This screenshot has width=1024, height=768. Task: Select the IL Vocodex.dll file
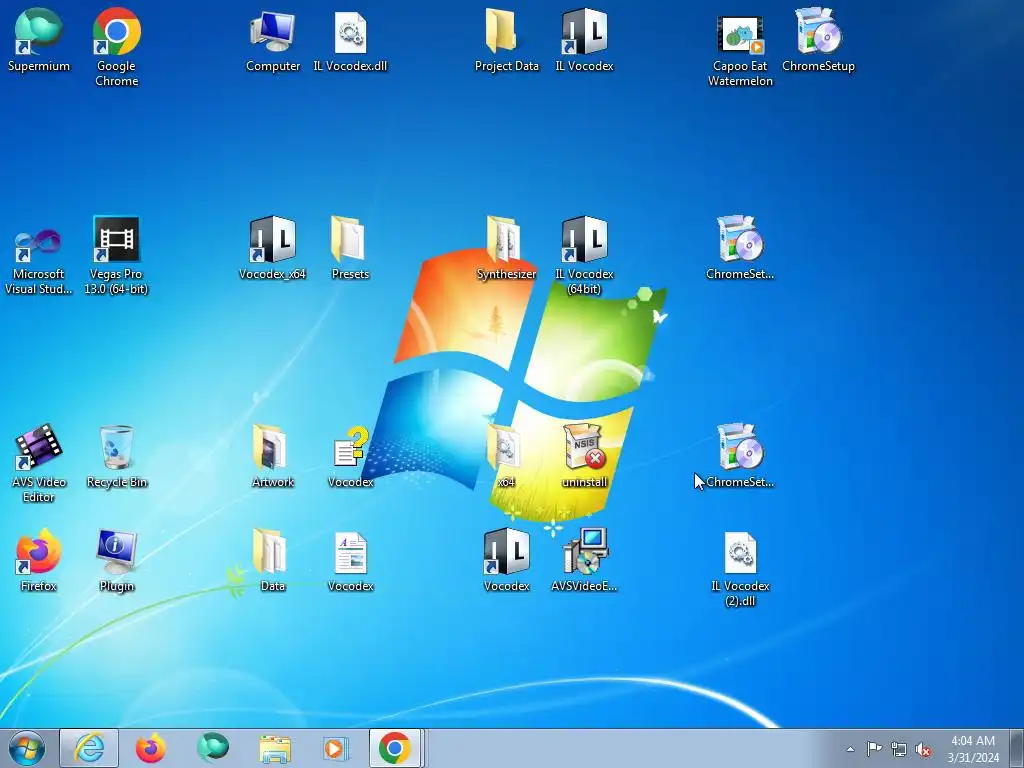pyautogui.click(x=350, y=39)
